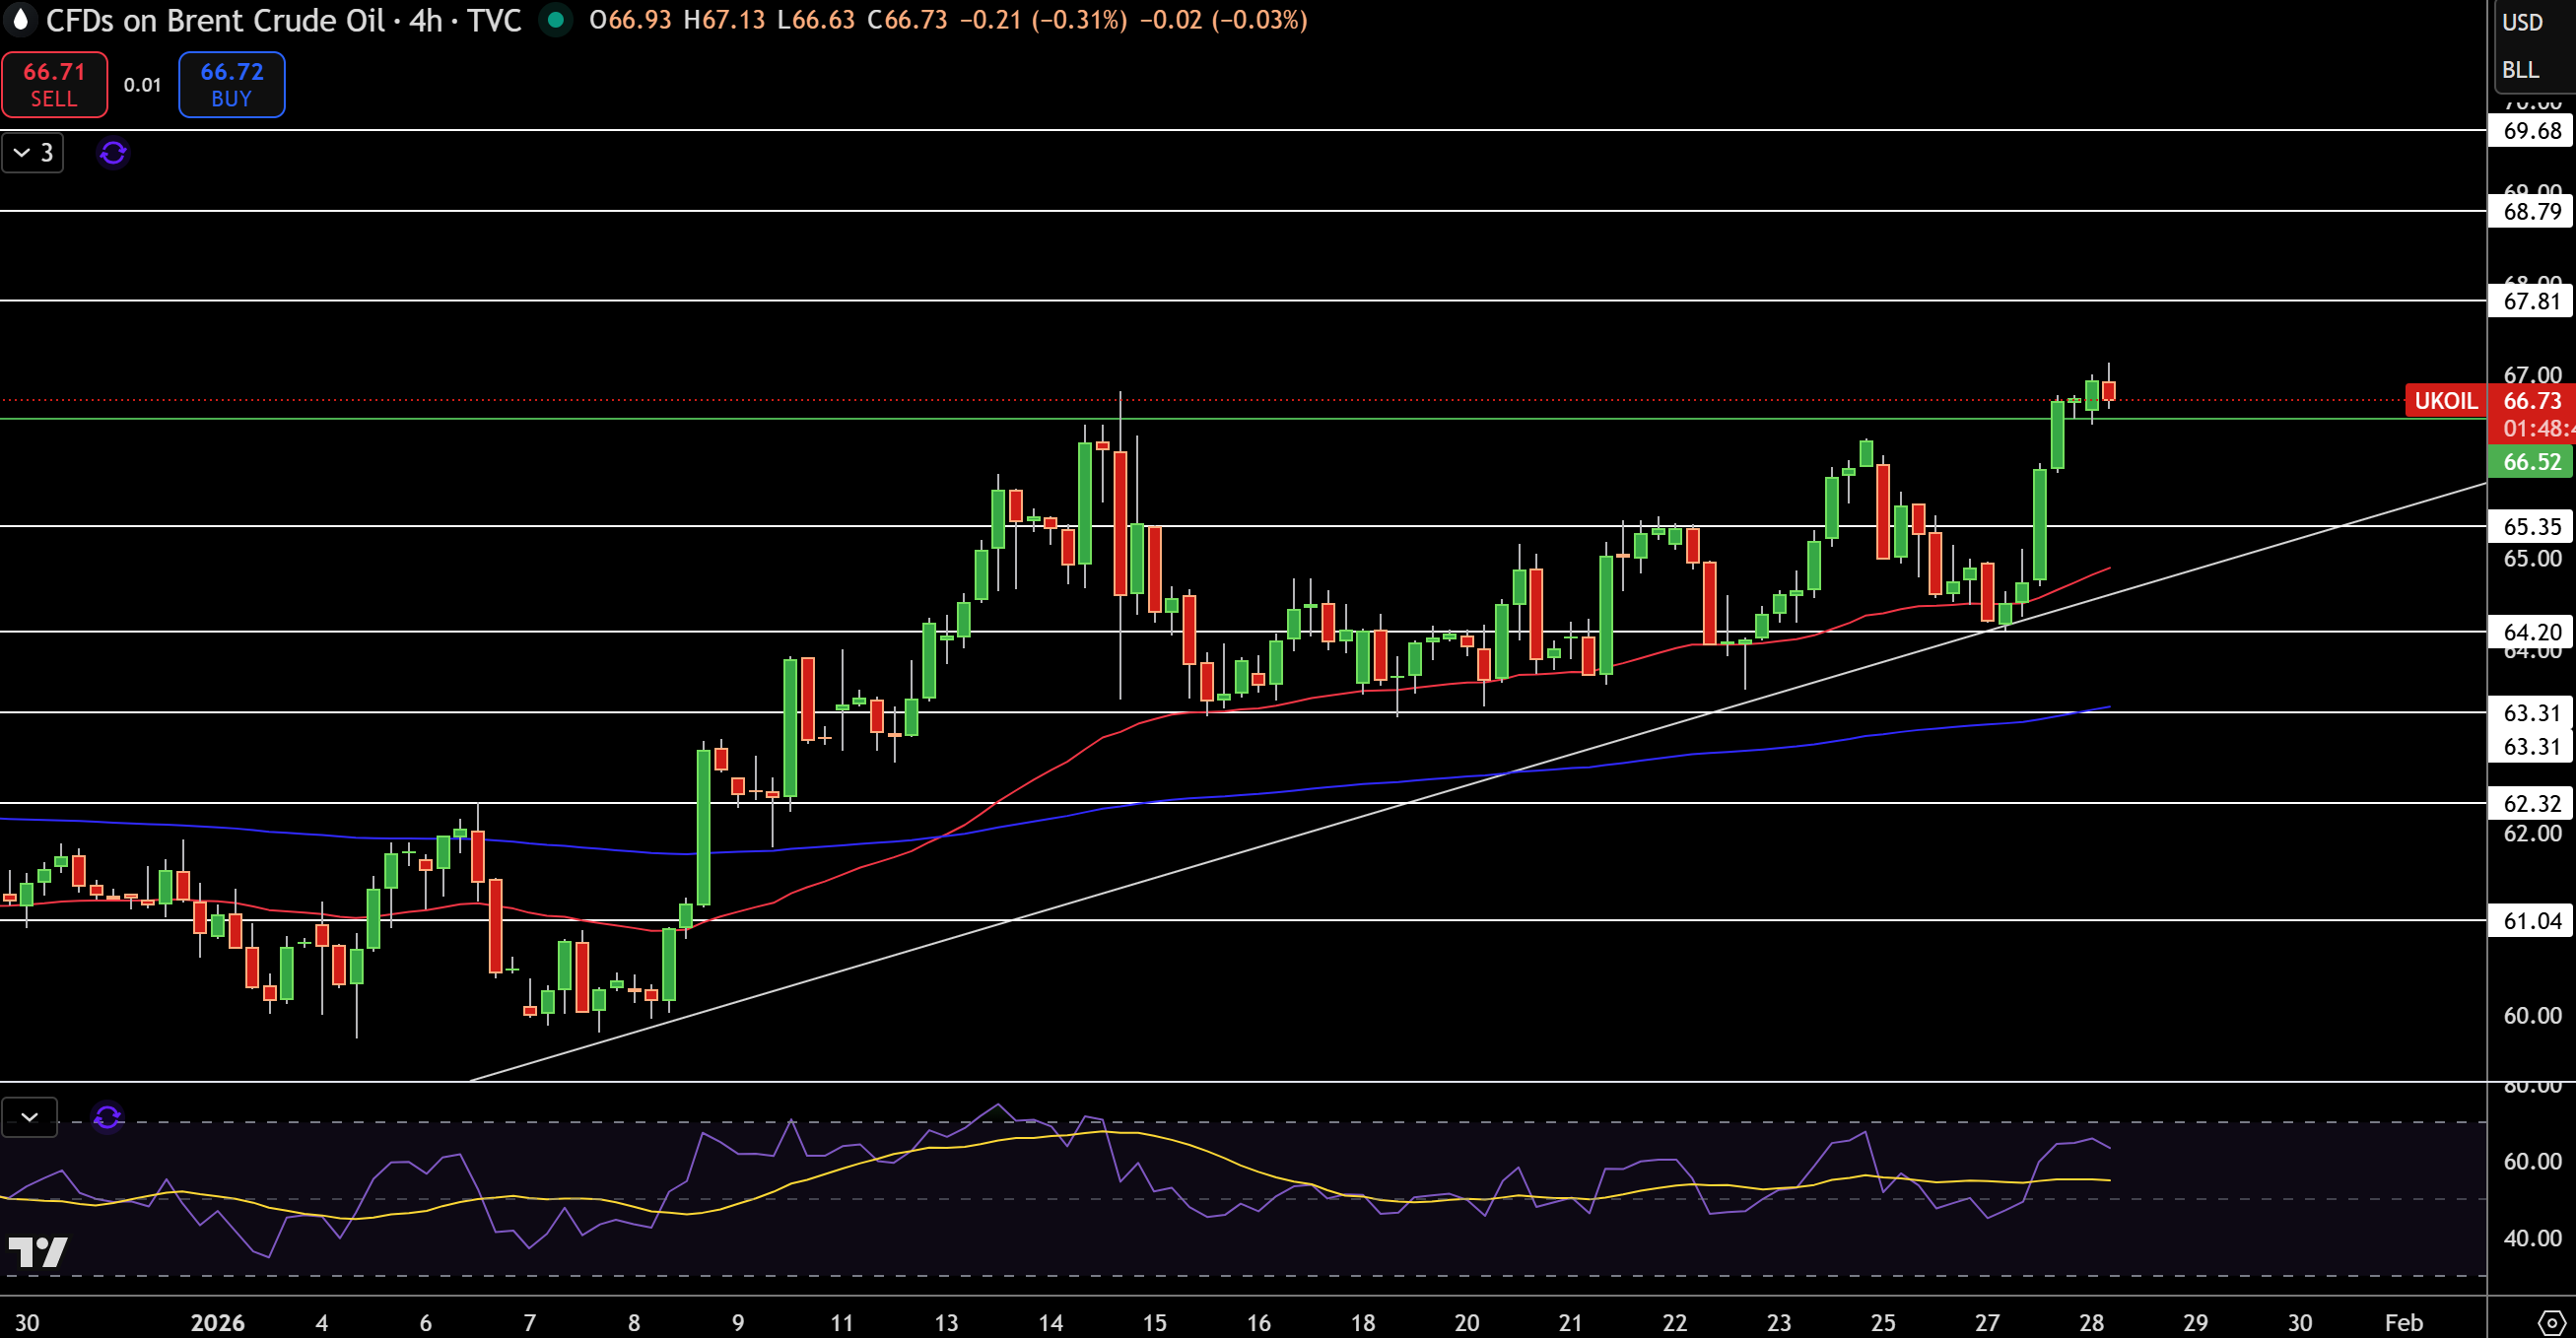2576x1338 pixels.
Task: Click the red SELL 66.71 button
Action: (54, 85)
